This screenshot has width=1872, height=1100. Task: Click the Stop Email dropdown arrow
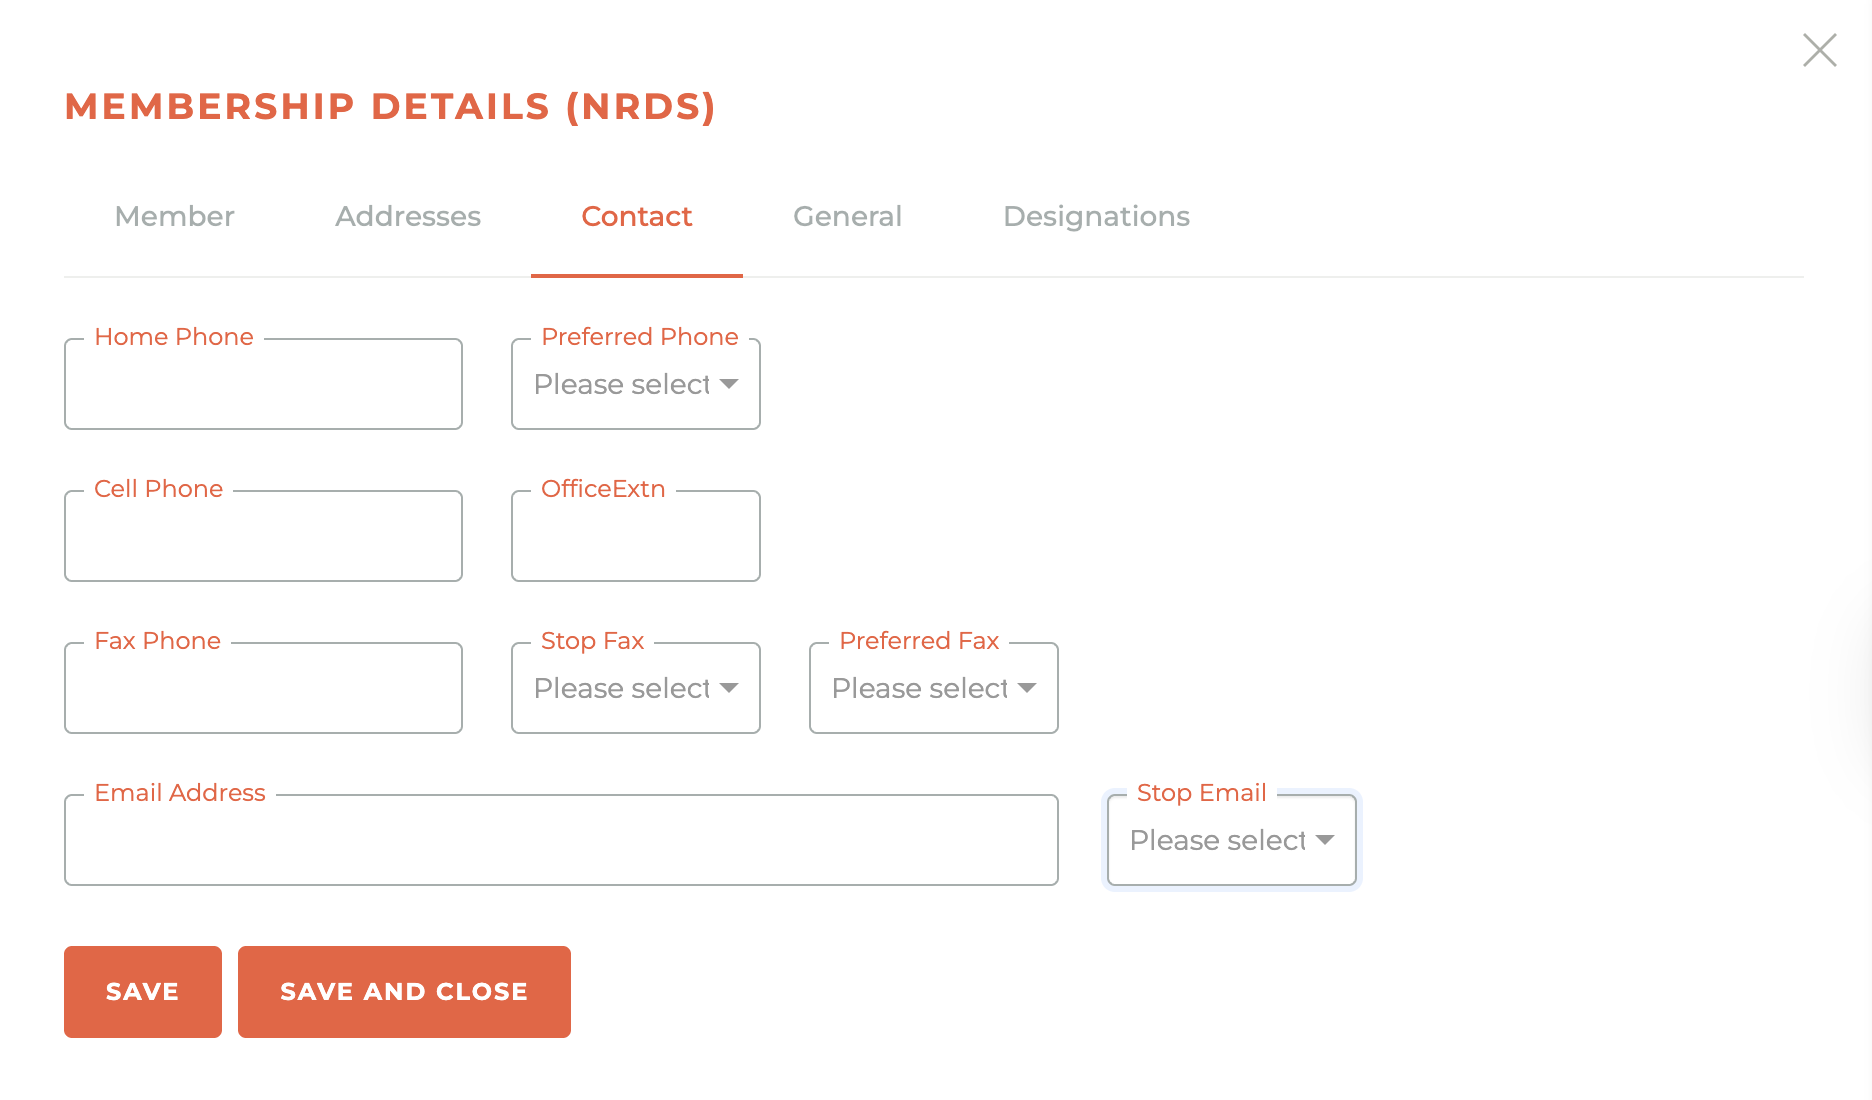[1324, 841]
